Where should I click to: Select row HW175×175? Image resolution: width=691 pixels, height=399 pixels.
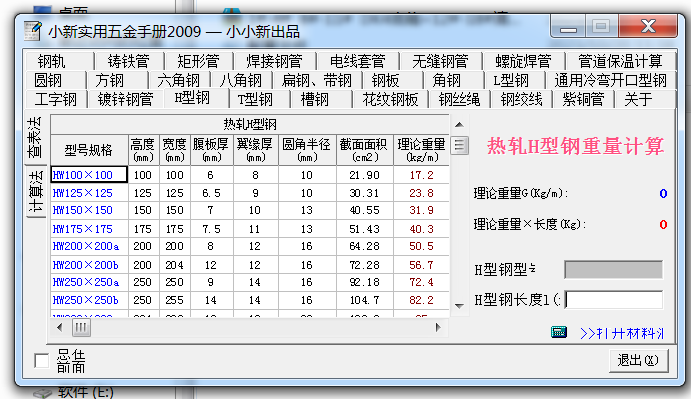click(250, 229)
